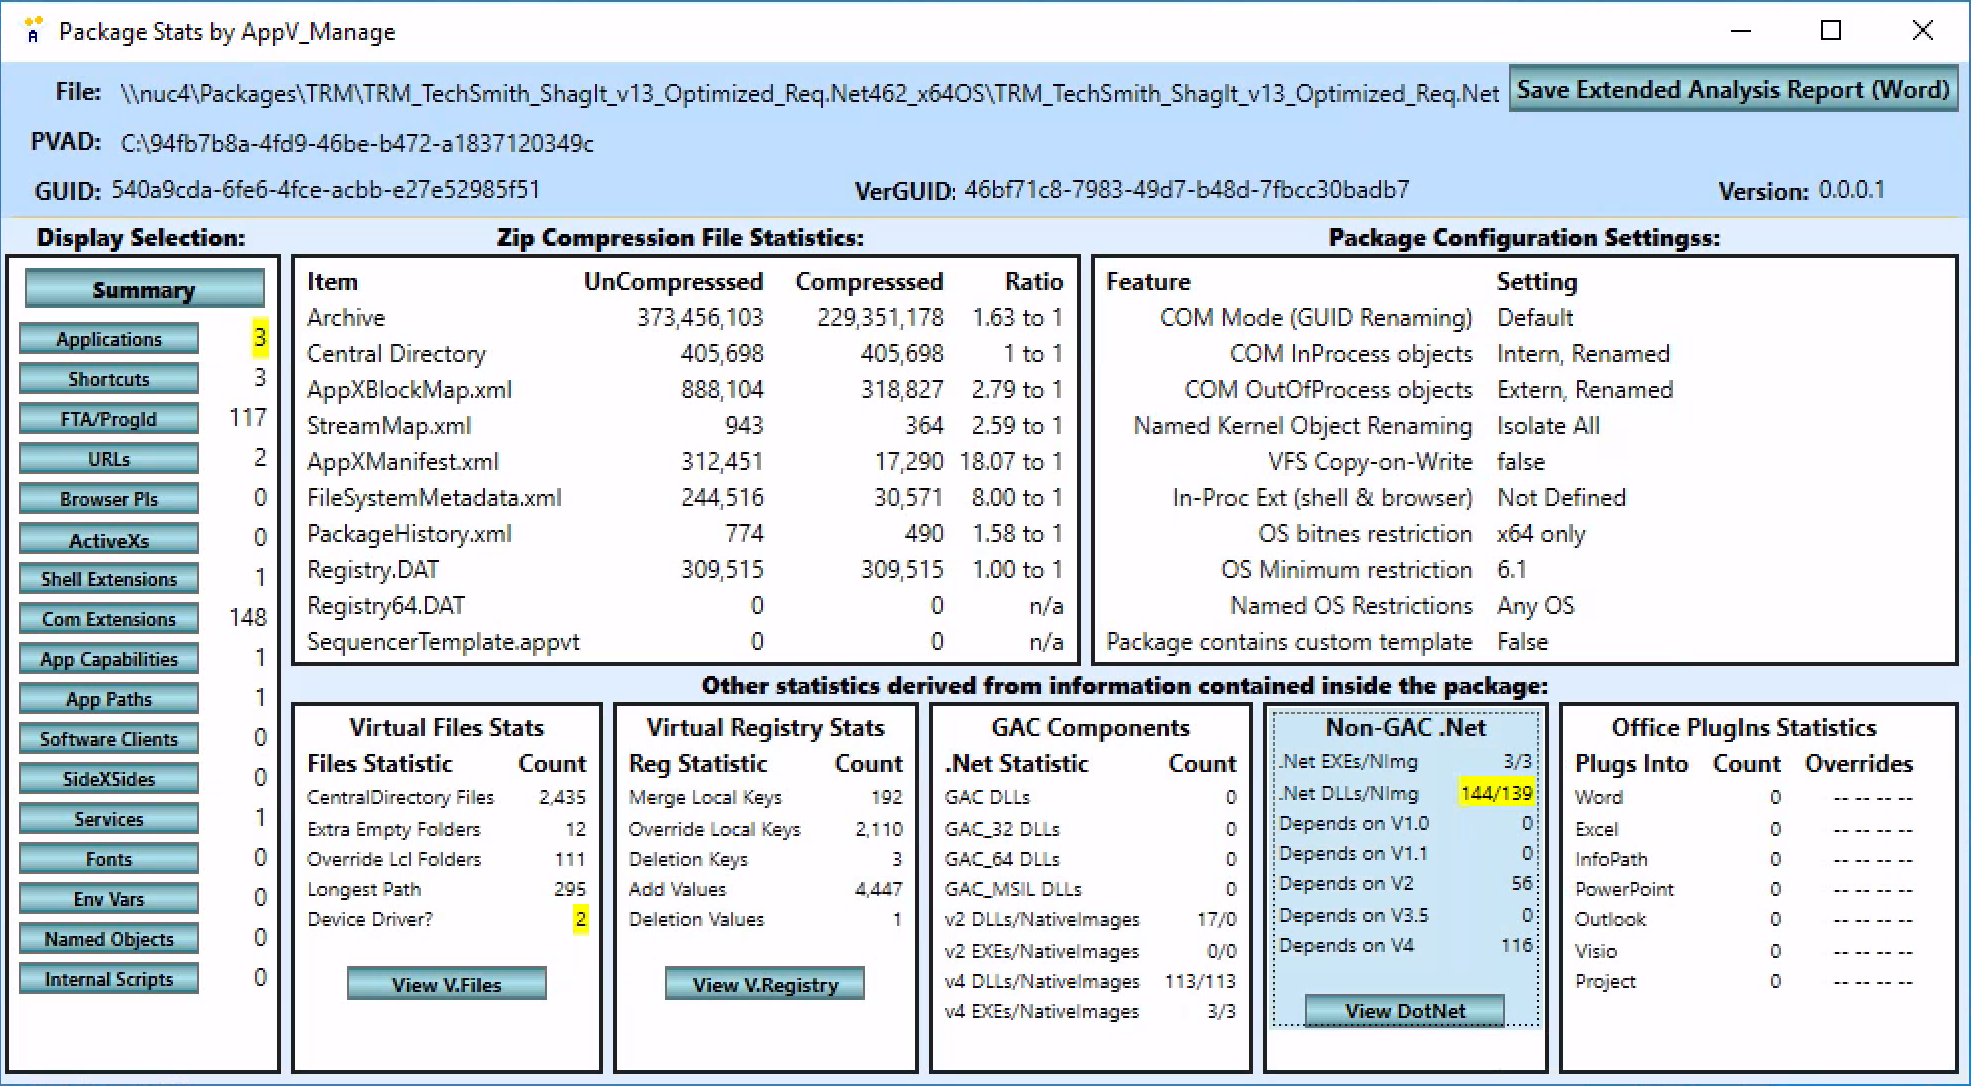Select the AppXManifest.xml row
This screenshot has width=1971, height=1086.
pyautogui.click(x=685, y=462)
